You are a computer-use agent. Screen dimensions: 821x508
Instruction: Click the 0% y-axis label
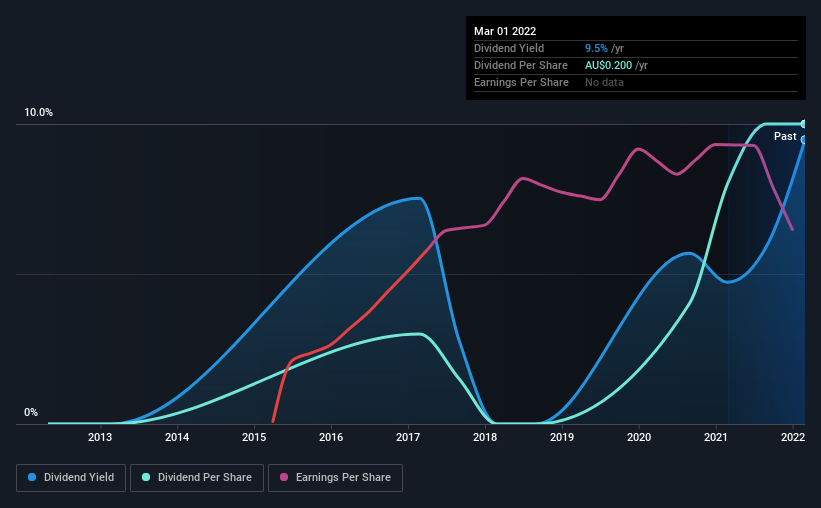click(31, 413)
